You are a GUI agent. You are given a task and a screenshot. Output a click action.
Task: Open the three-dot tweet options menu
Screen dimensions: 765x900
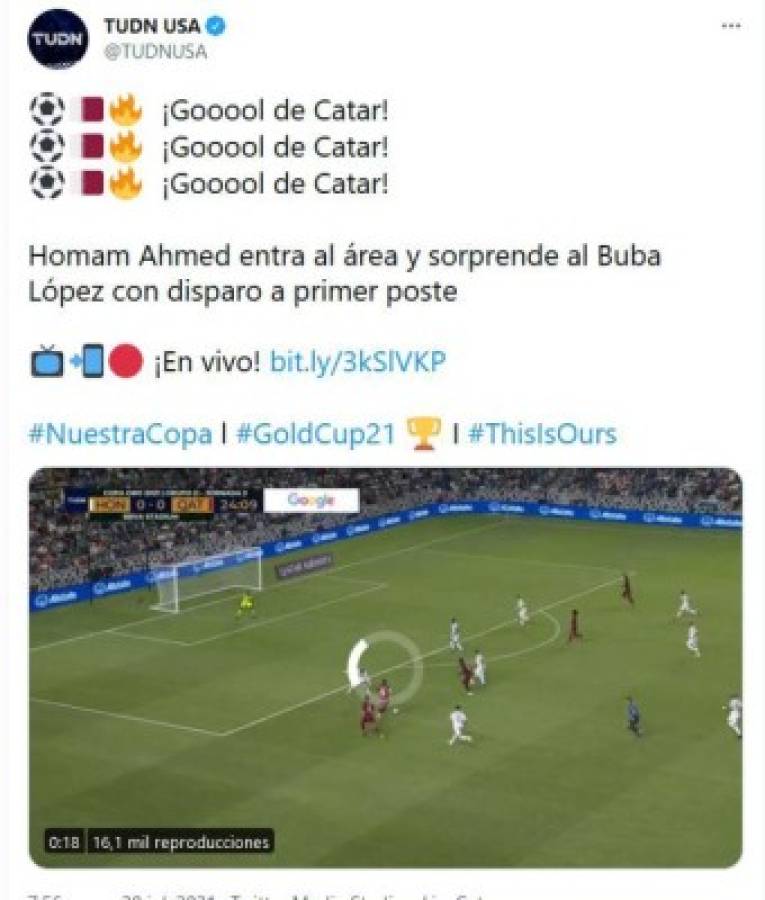(731, 26)
